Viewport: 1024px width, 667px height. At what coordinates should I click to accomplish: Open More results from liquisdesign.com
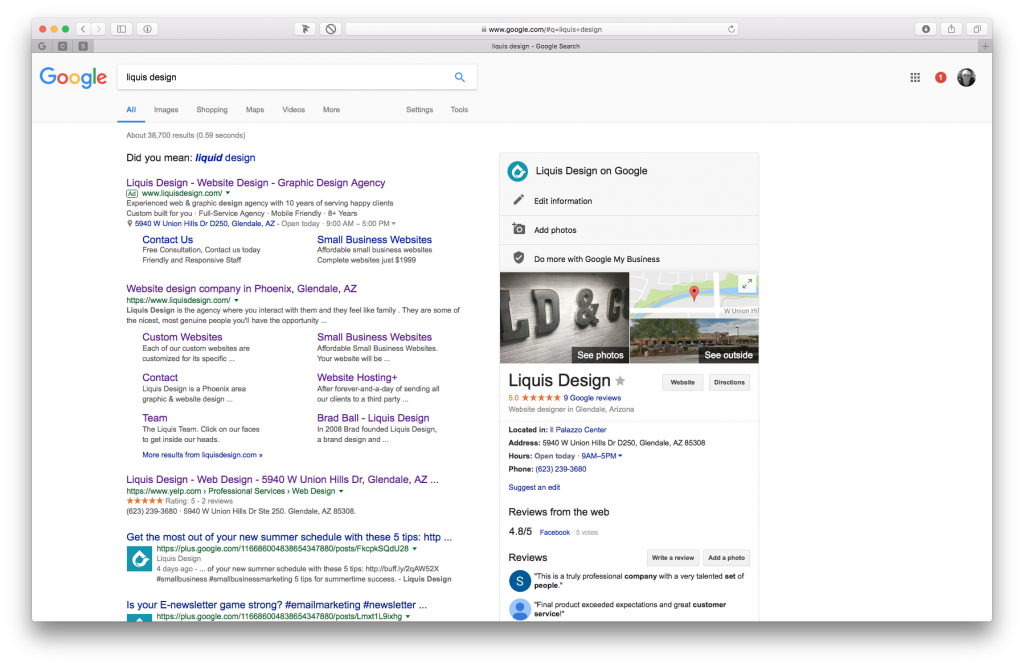[x=202, y=455]
